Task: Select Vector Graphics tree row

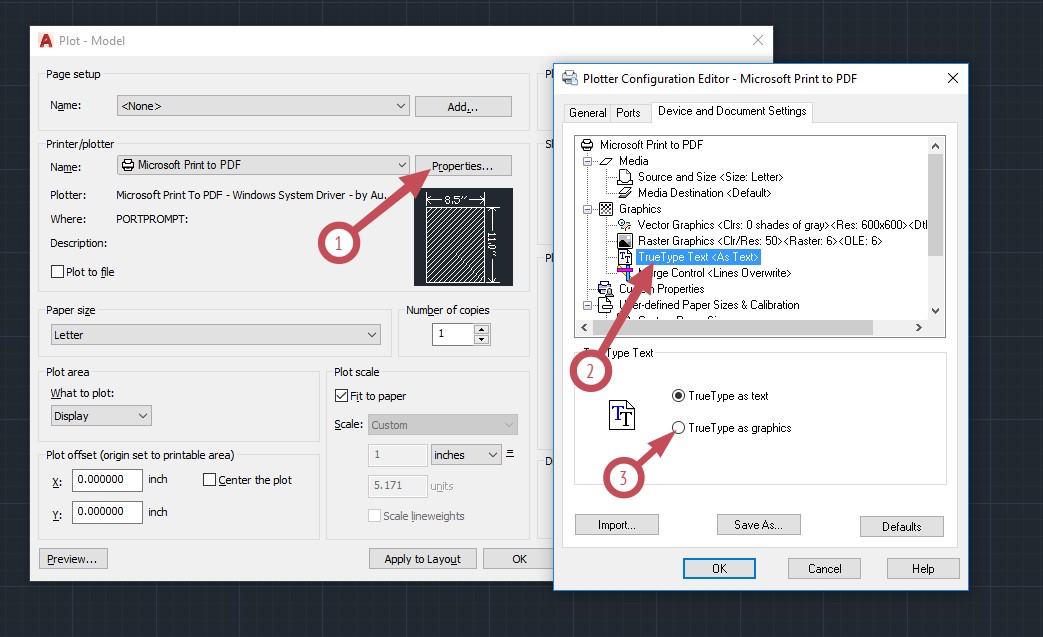Action: tap(782, 225)
